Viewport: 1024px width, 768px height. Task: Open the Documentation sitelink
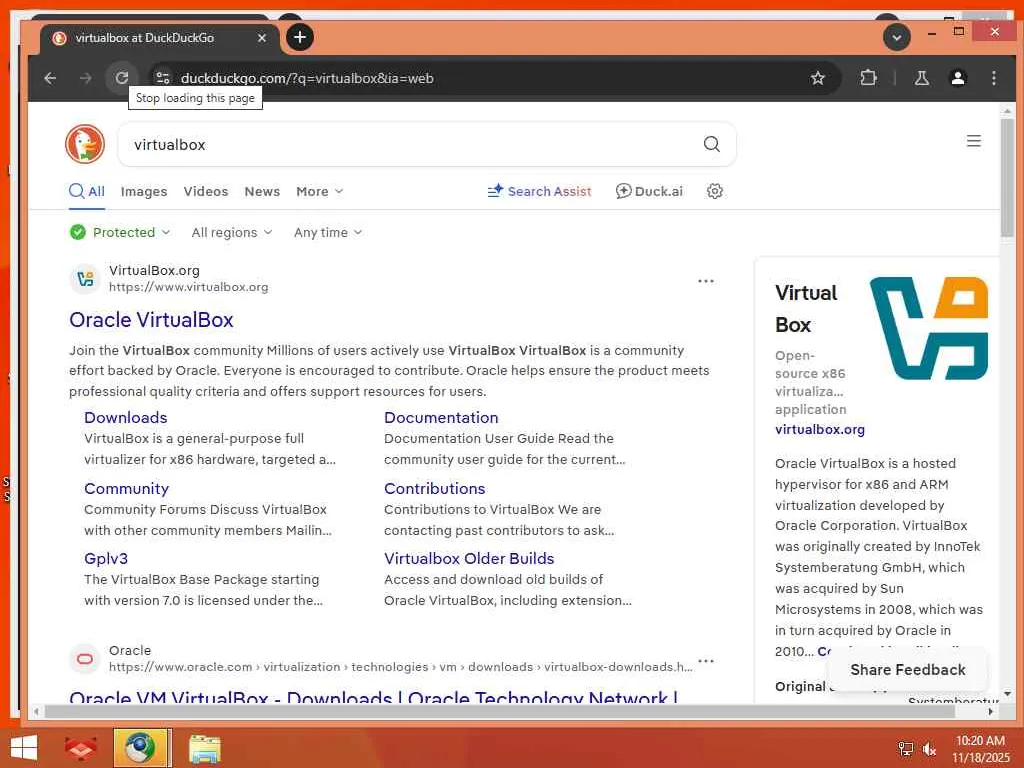pos(441,417)
